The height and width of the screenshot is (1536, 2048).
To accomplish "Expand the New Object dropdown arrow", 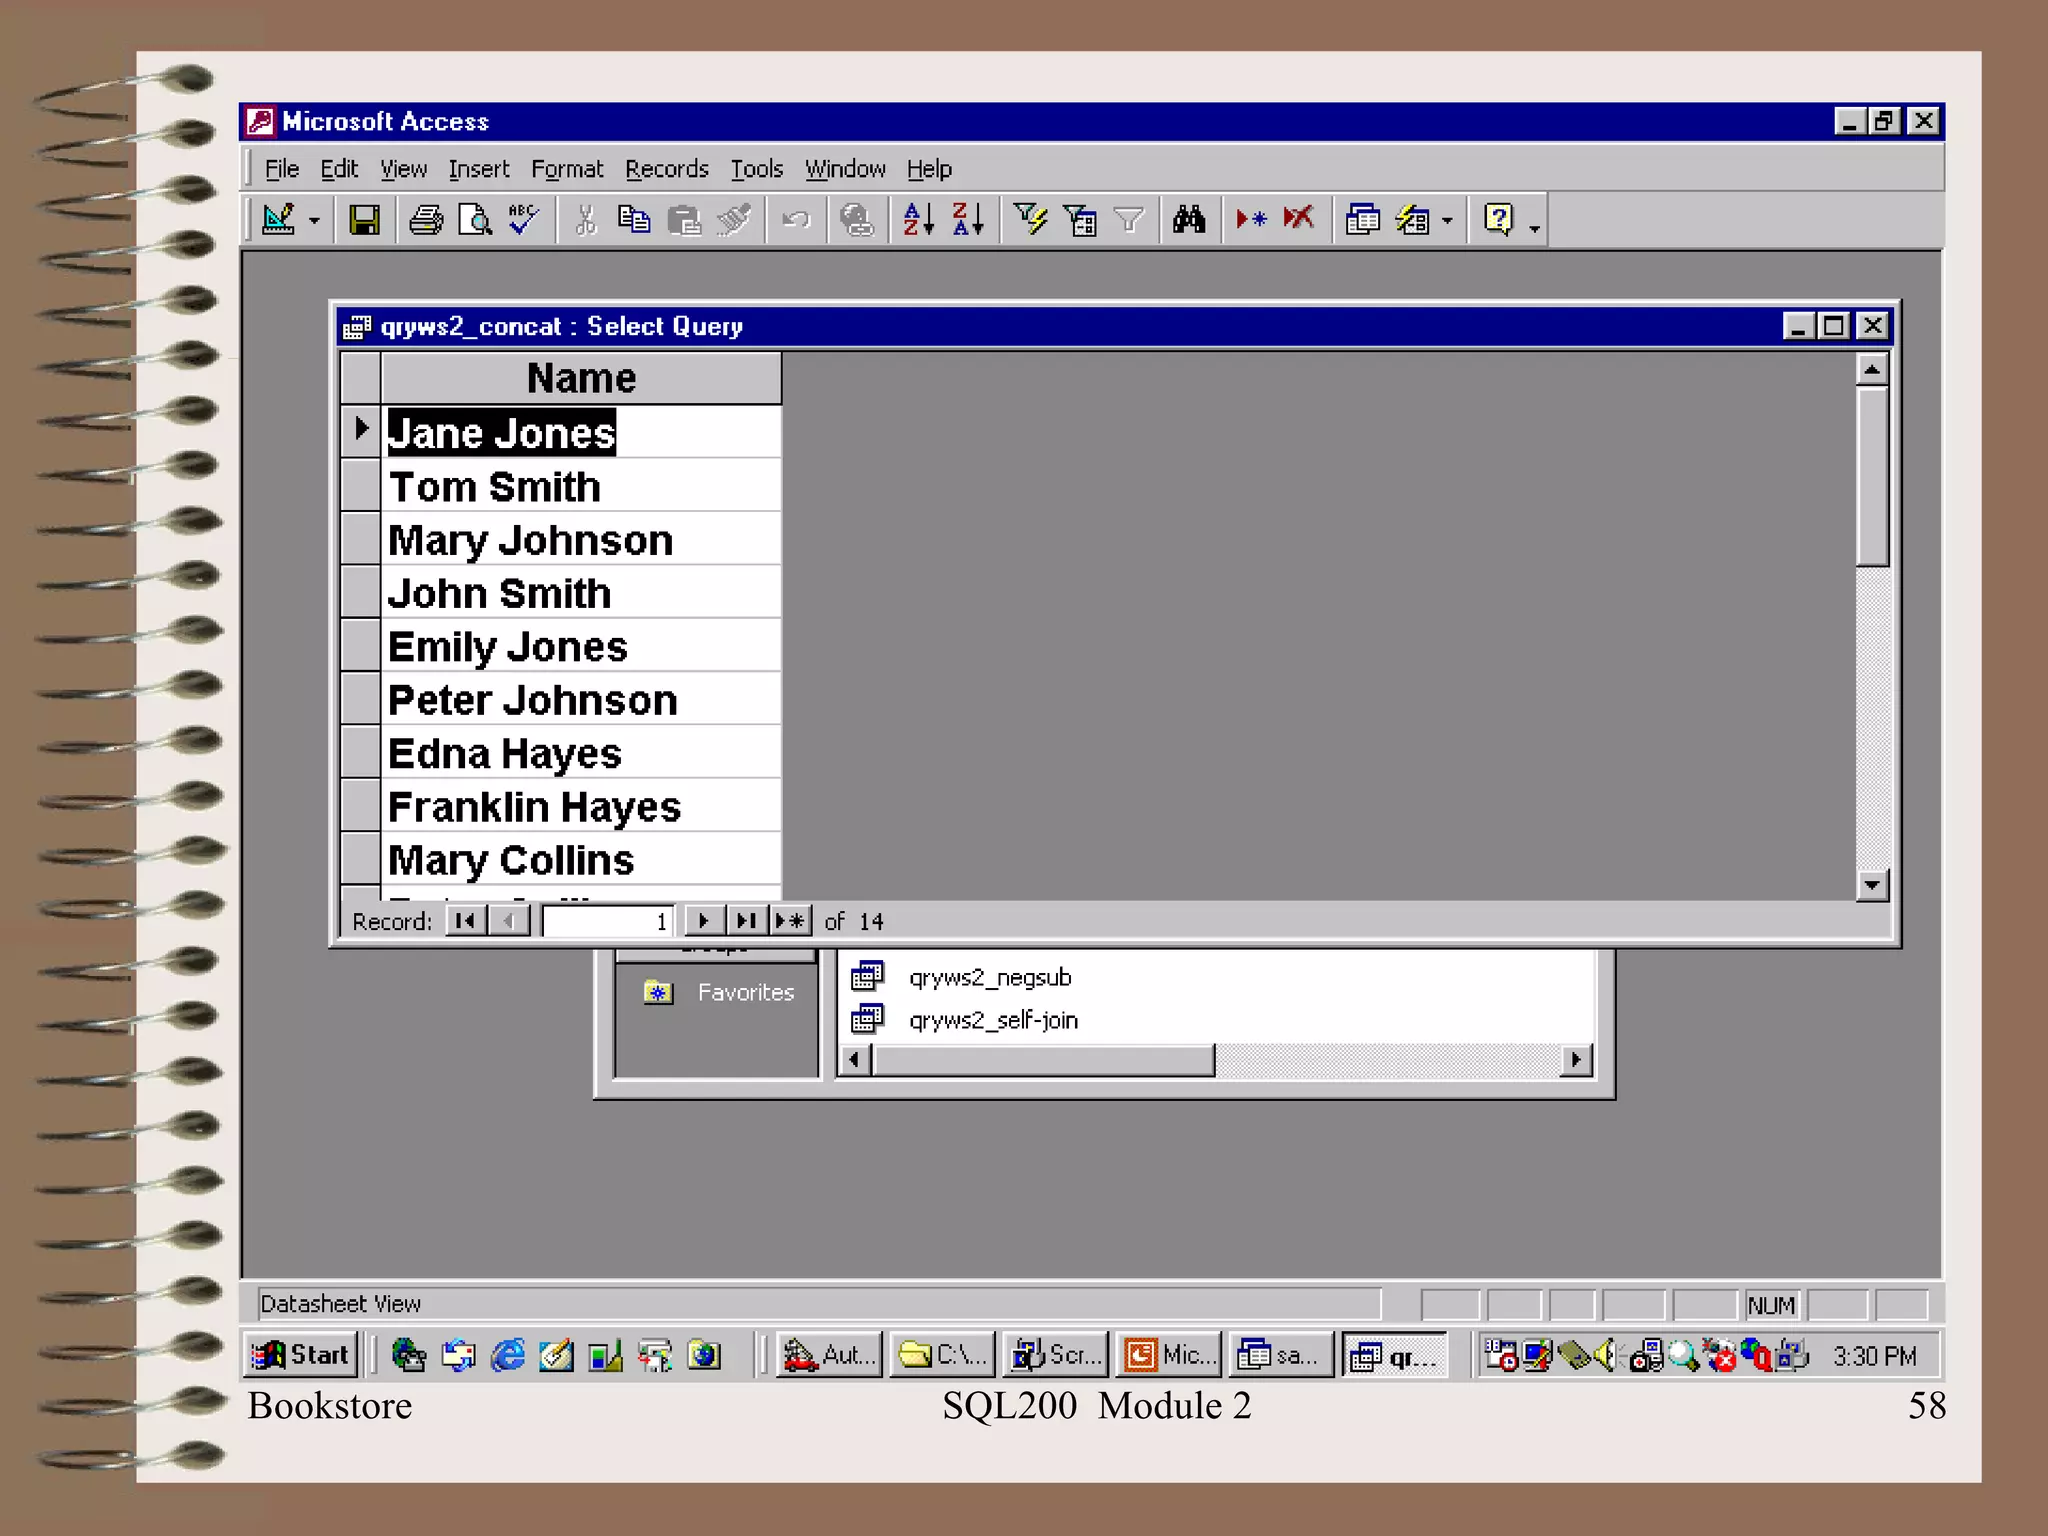I will (1447, 220).
